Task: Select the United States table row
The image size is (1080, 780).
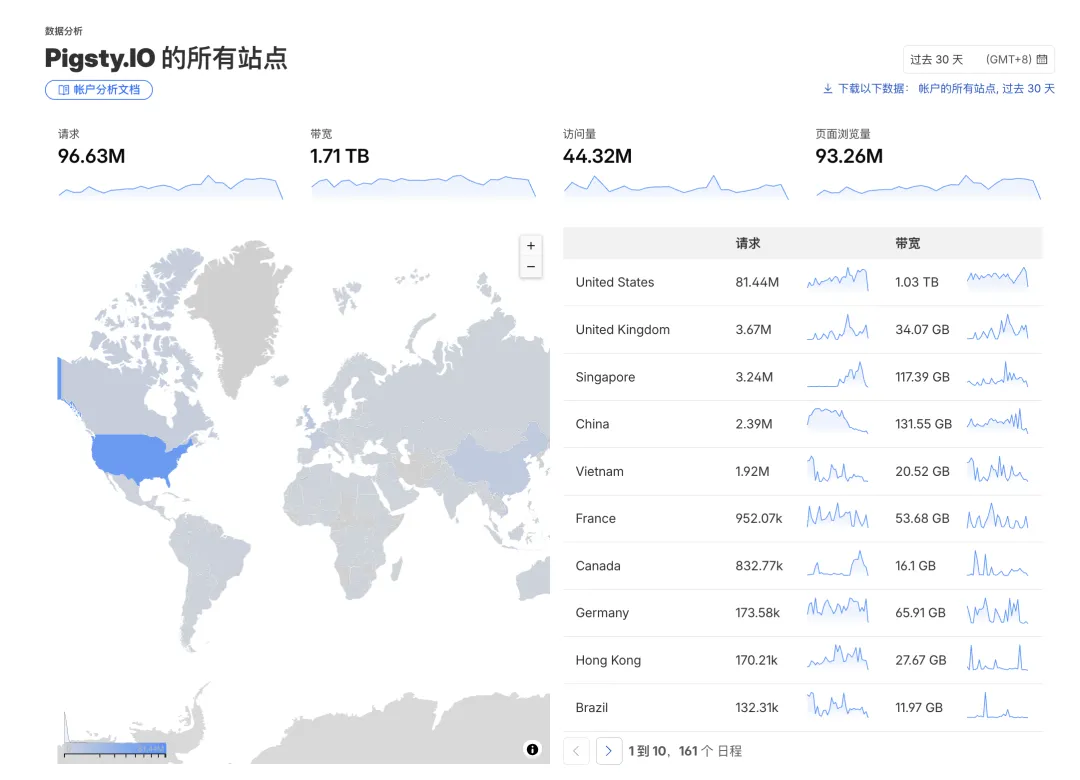Action: click(x=614, y=282)
